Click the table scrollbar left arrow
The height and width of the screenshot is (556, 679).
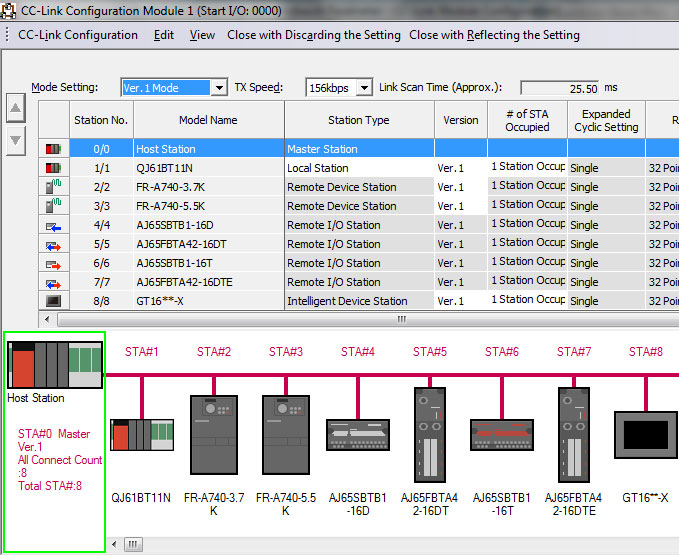47,320
